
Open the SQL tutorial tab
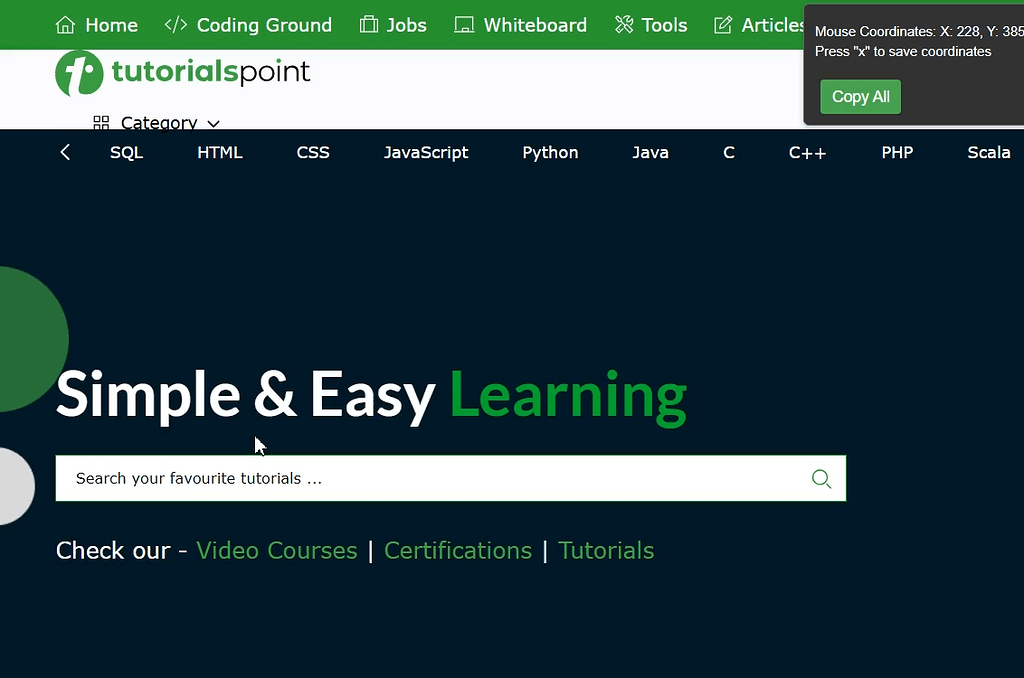pos(126,153)
